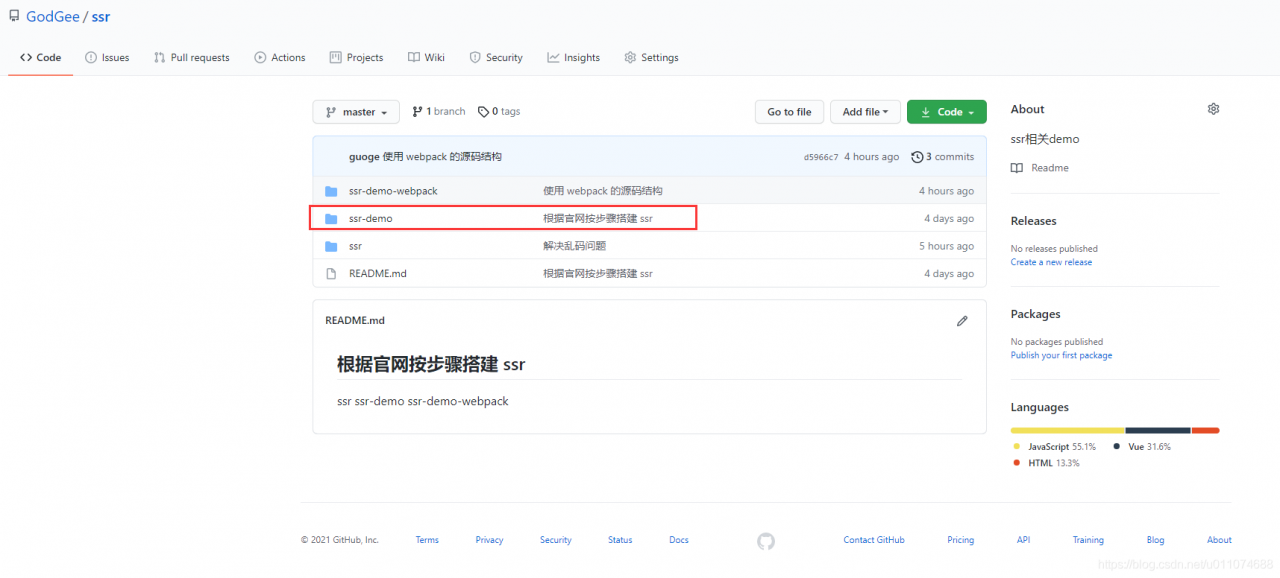Open the README.md file

coord(378,273)
